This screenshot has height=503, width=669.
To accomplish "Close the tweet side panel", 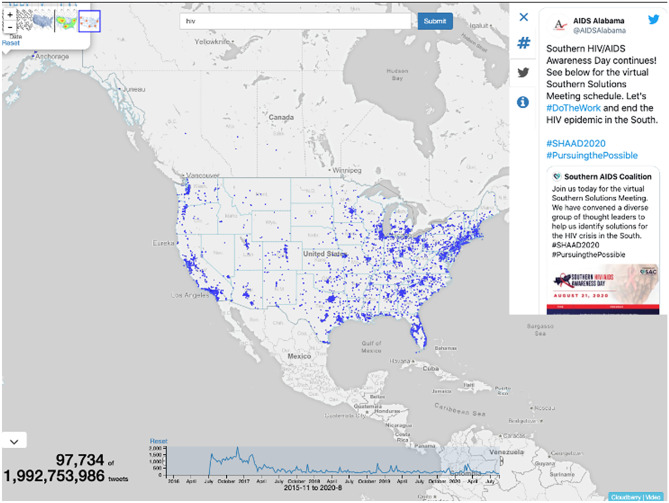I will (x=523, y=17).
